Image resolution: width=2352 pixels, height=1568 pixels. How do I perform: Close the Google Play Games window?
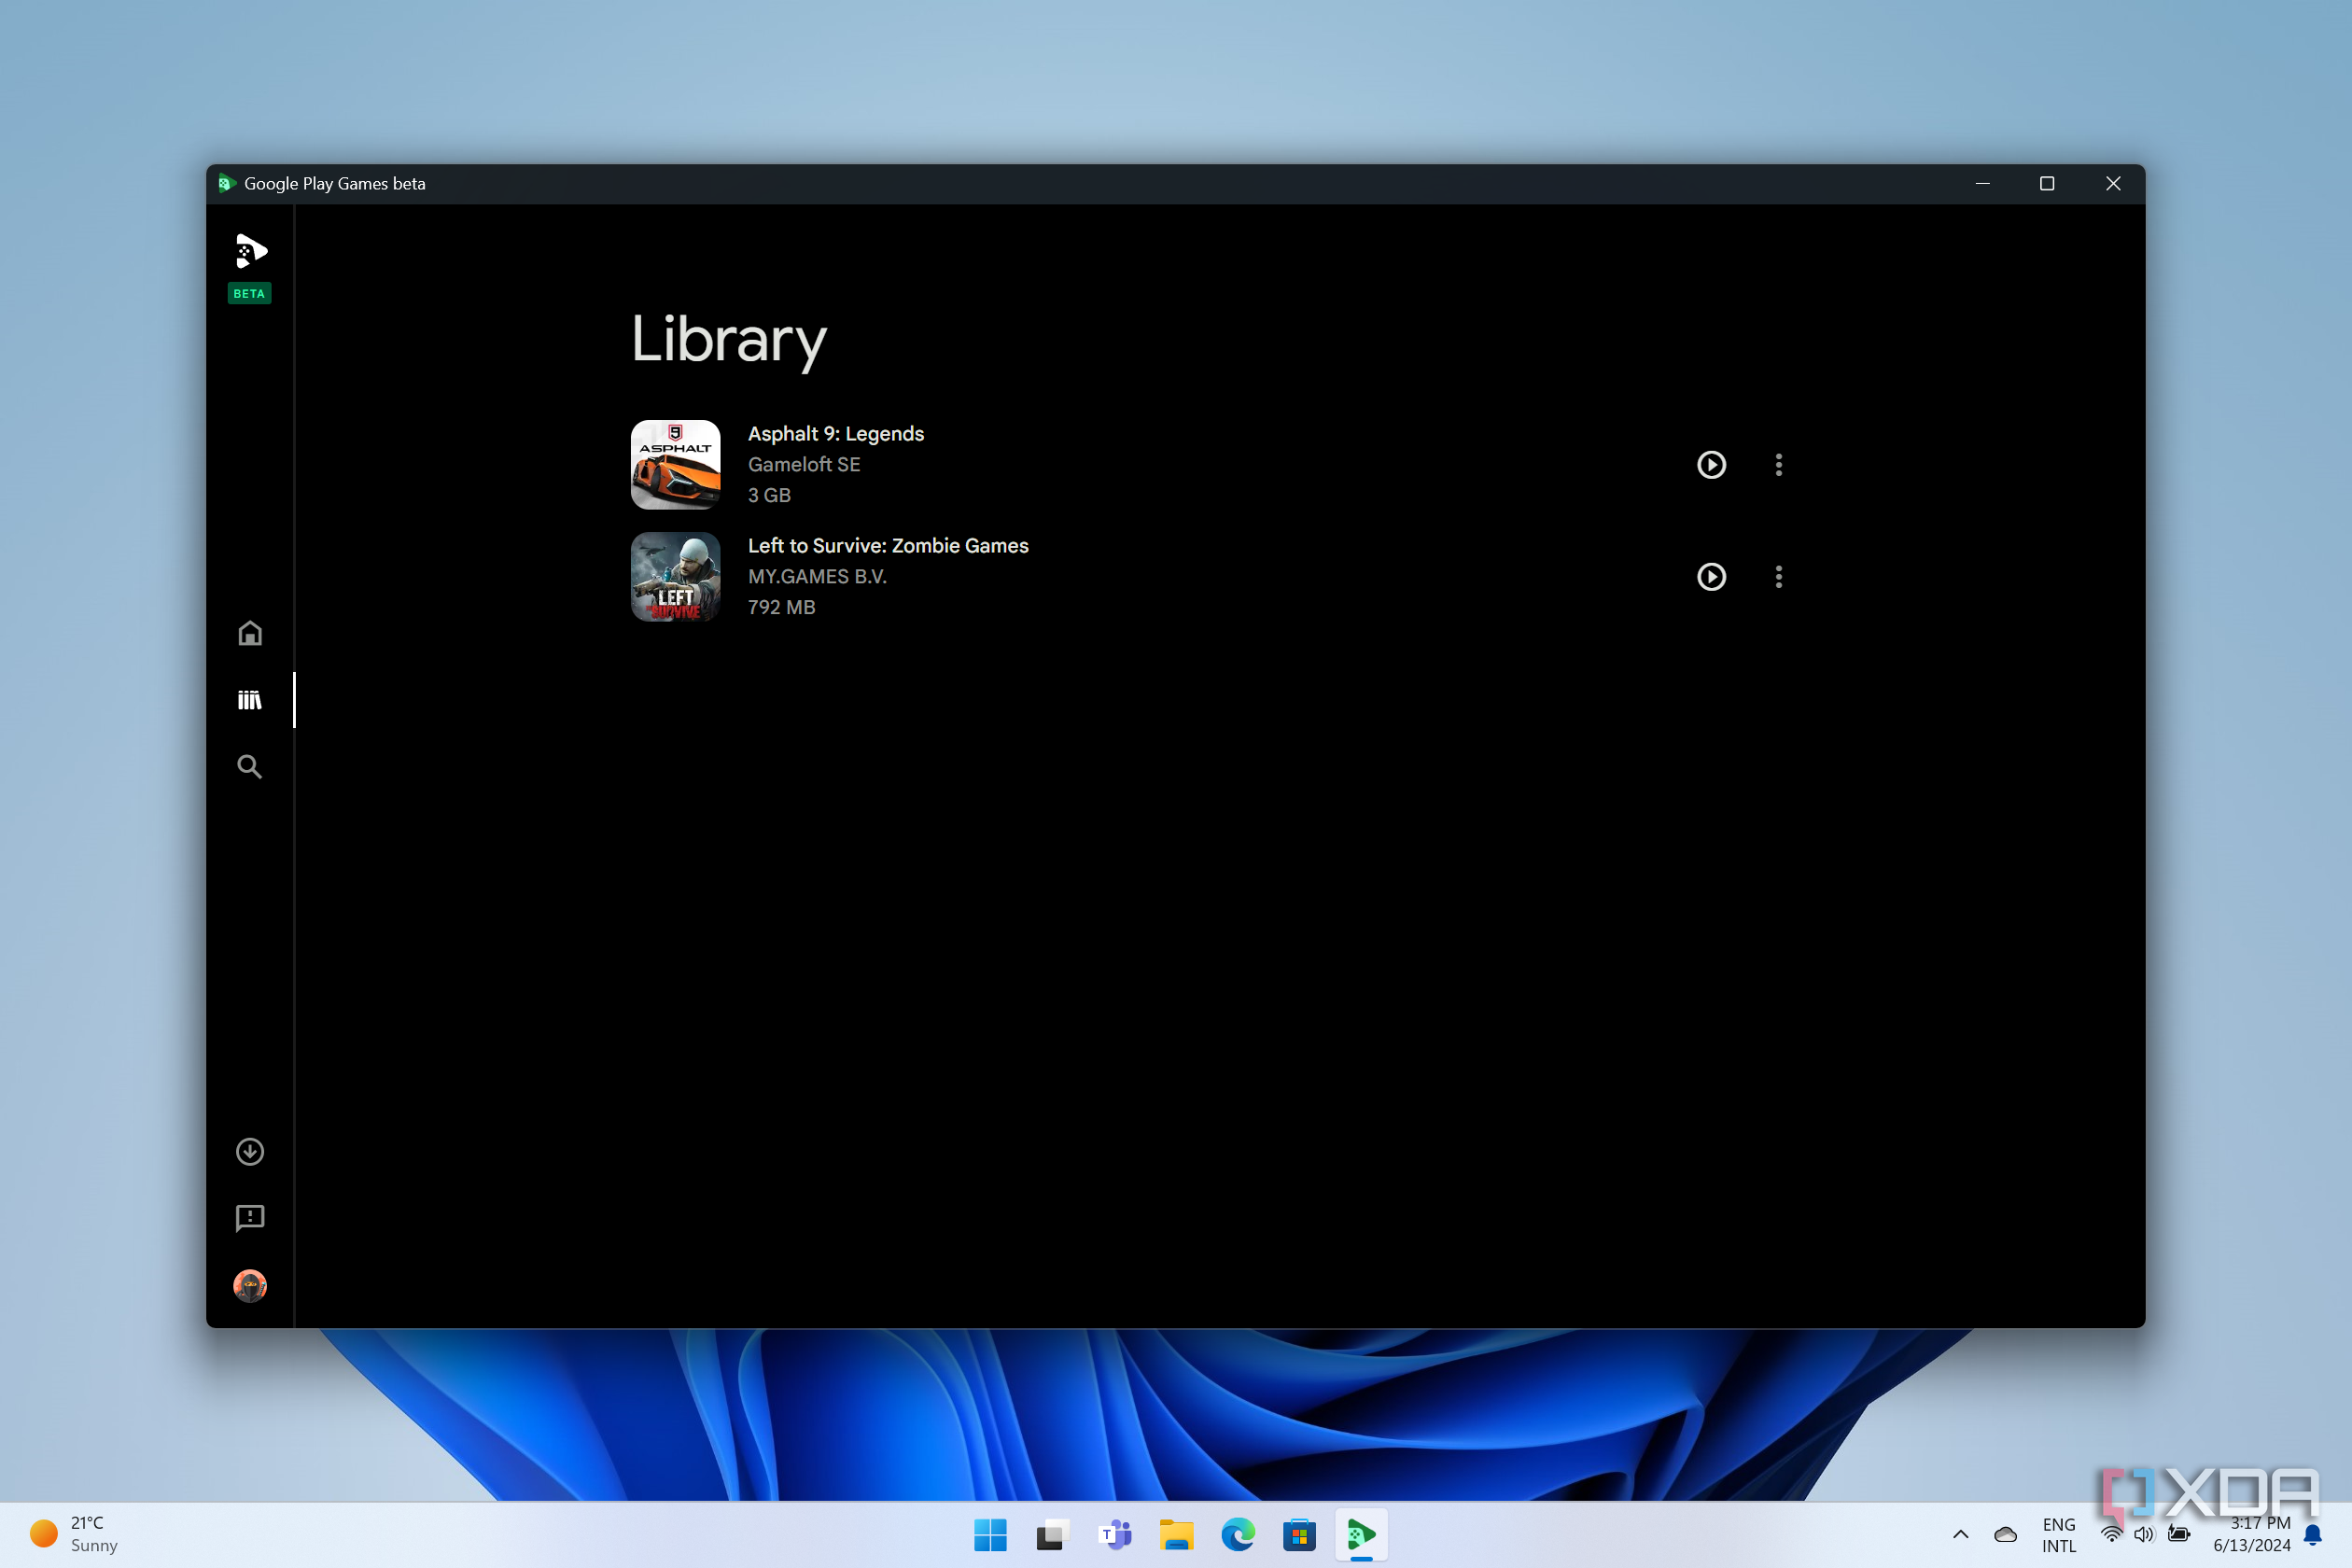(x=2113, y=183)
